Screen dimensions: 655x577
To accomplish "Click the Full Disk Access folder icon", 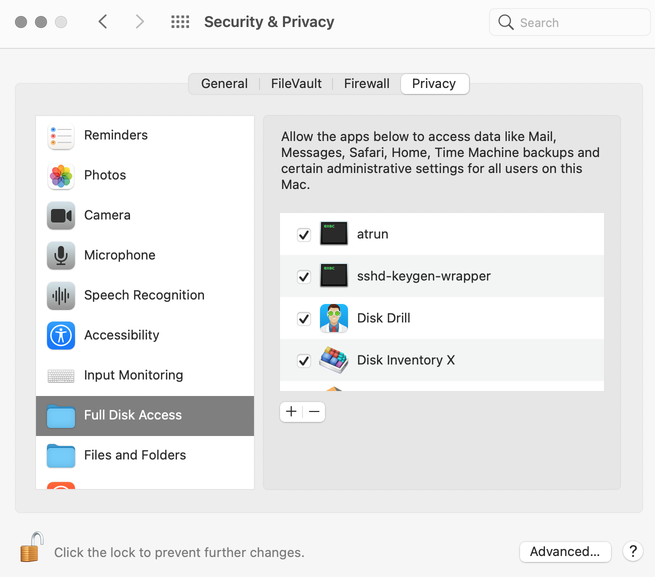I will [x=61, y=416].
